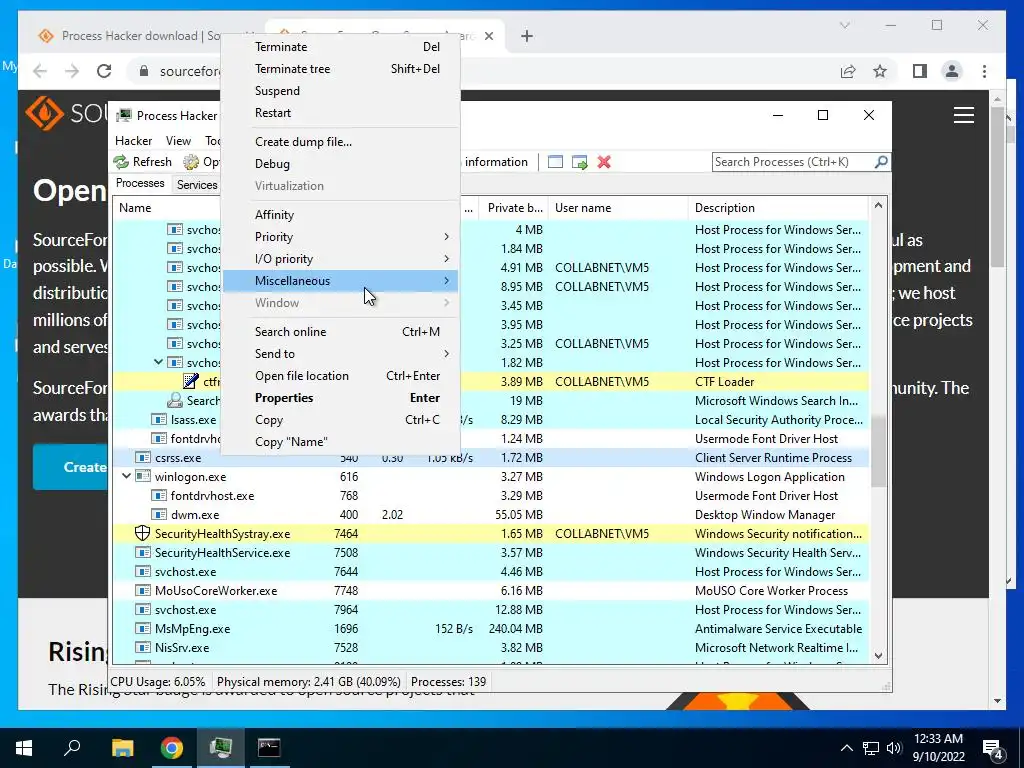Open File Explorer from taskbar
Image resolution: width=1024 pixels, height=768 pixels.
tap(122, 748)
